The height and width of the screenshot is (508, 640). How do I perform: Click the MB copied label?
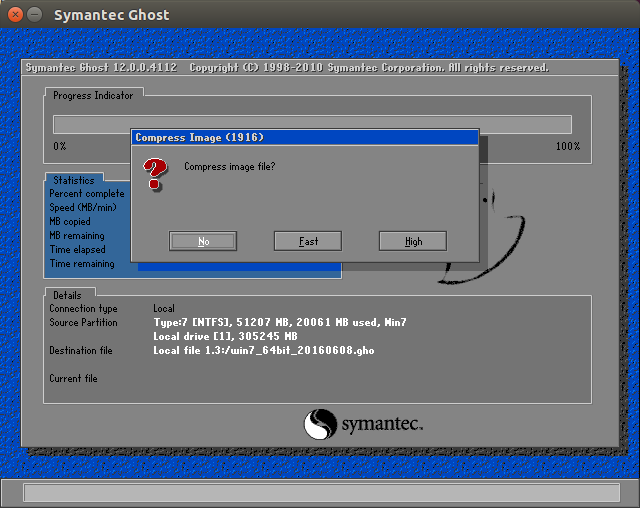(x=70, y=222)
